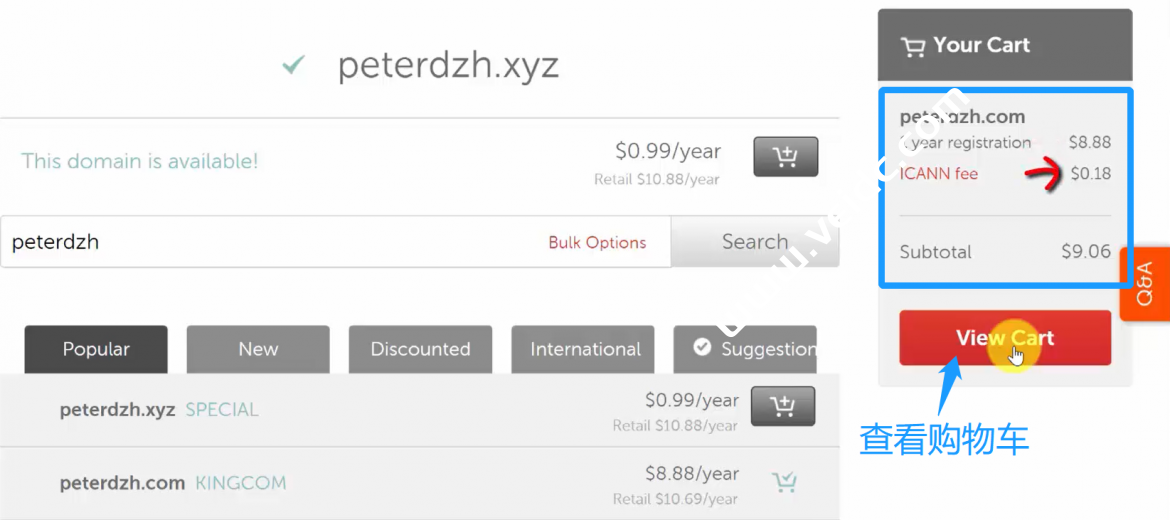Click checkmark icon on Suggestion tab
Viewport: 1170px width, 520px height.
702,347
